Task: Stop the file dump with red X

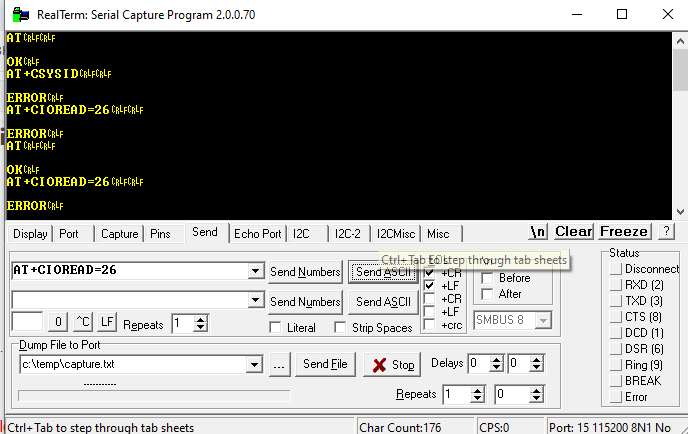Action: [x=392, y=365]
